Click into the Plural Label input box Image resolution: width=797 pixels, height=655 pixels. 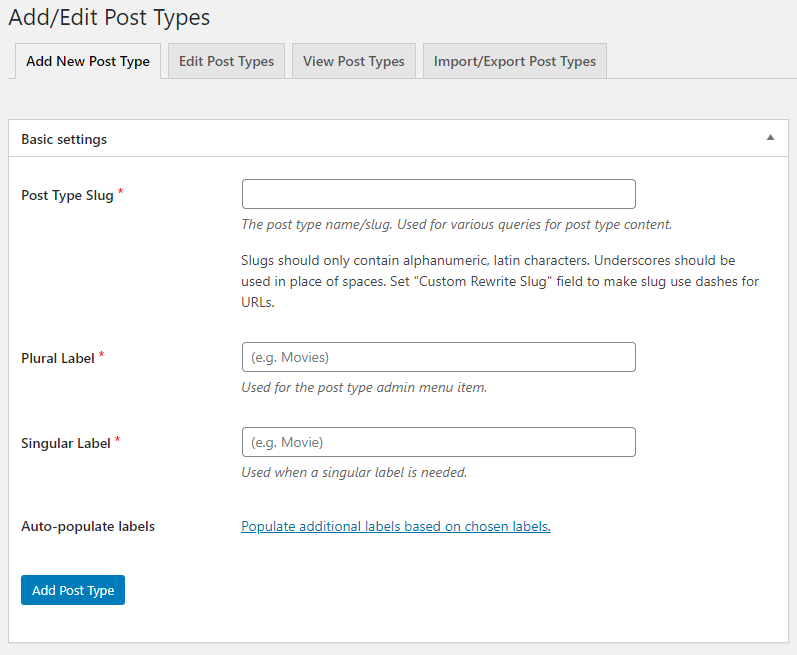point(438,357)
